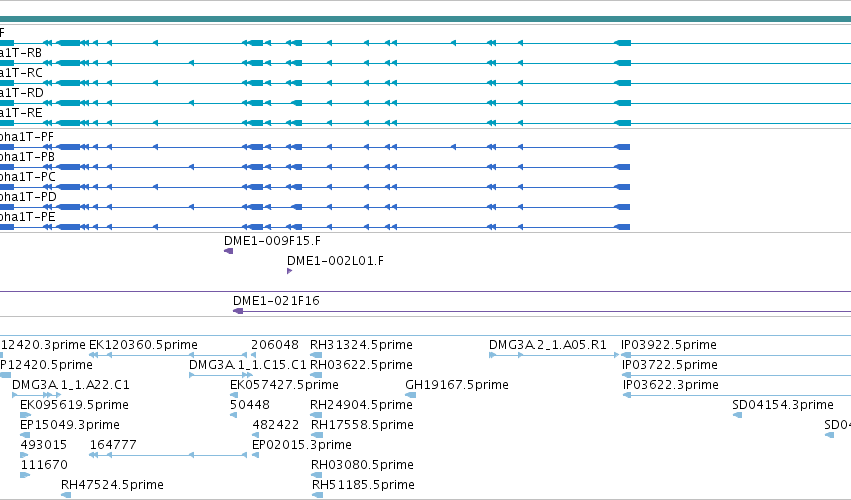The image size is (851, 500).
Task: Select the RH47524.5prime label
Action: (x=112, y=485)
